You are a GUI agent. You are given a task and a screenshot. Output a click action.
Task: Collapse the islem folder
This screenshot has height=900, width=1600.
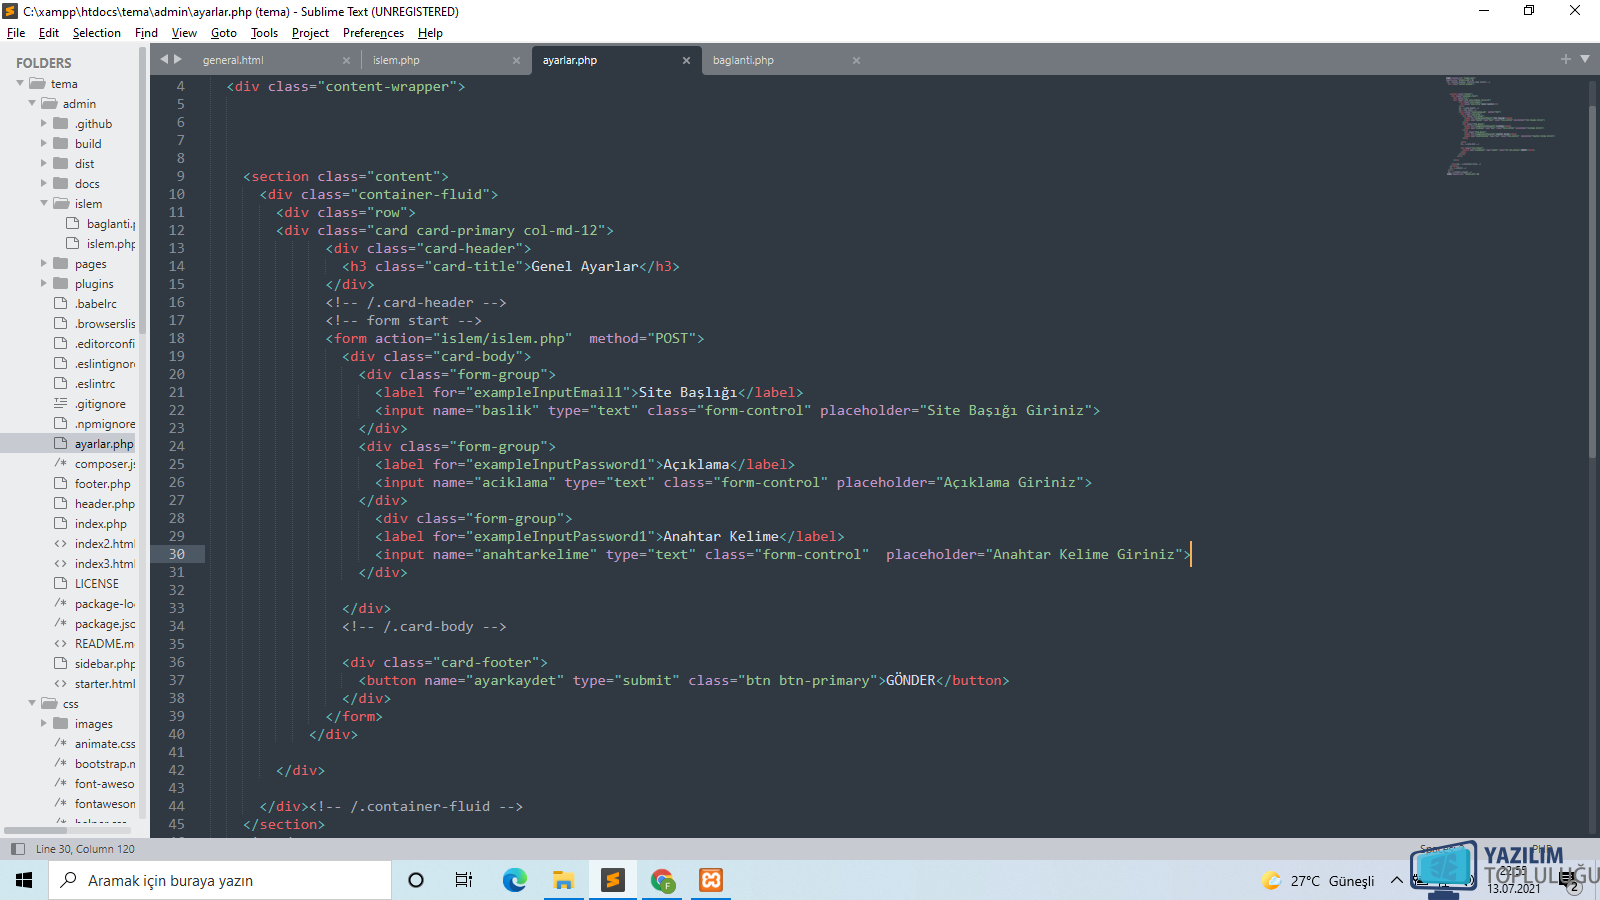[x=44, y=204]
